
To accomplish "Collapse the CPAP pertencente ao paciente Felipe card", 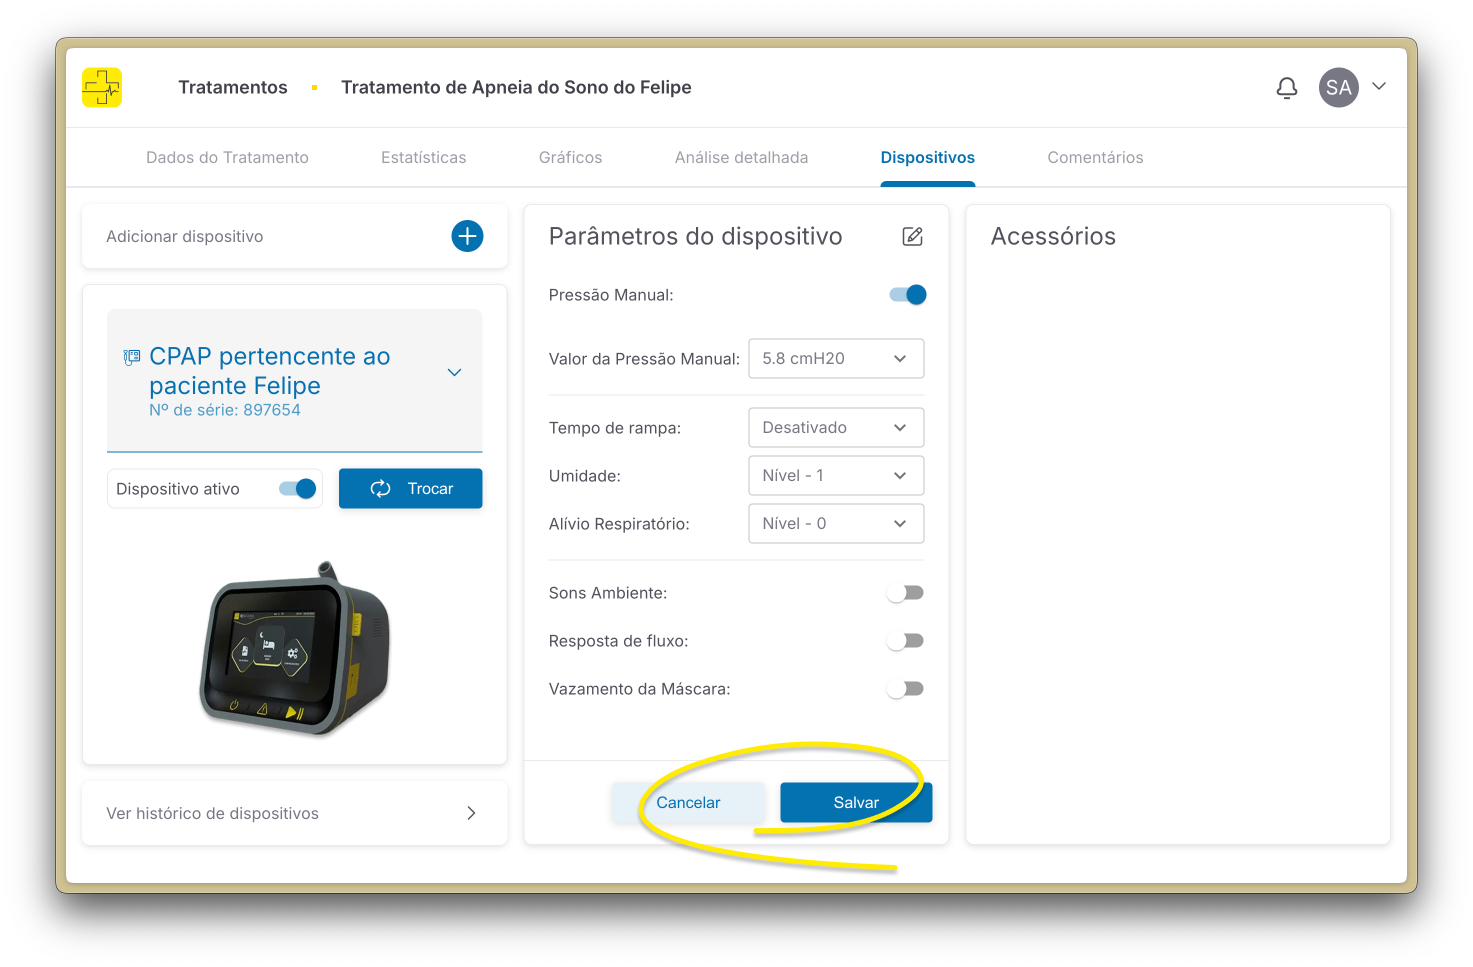I will 454,371.
